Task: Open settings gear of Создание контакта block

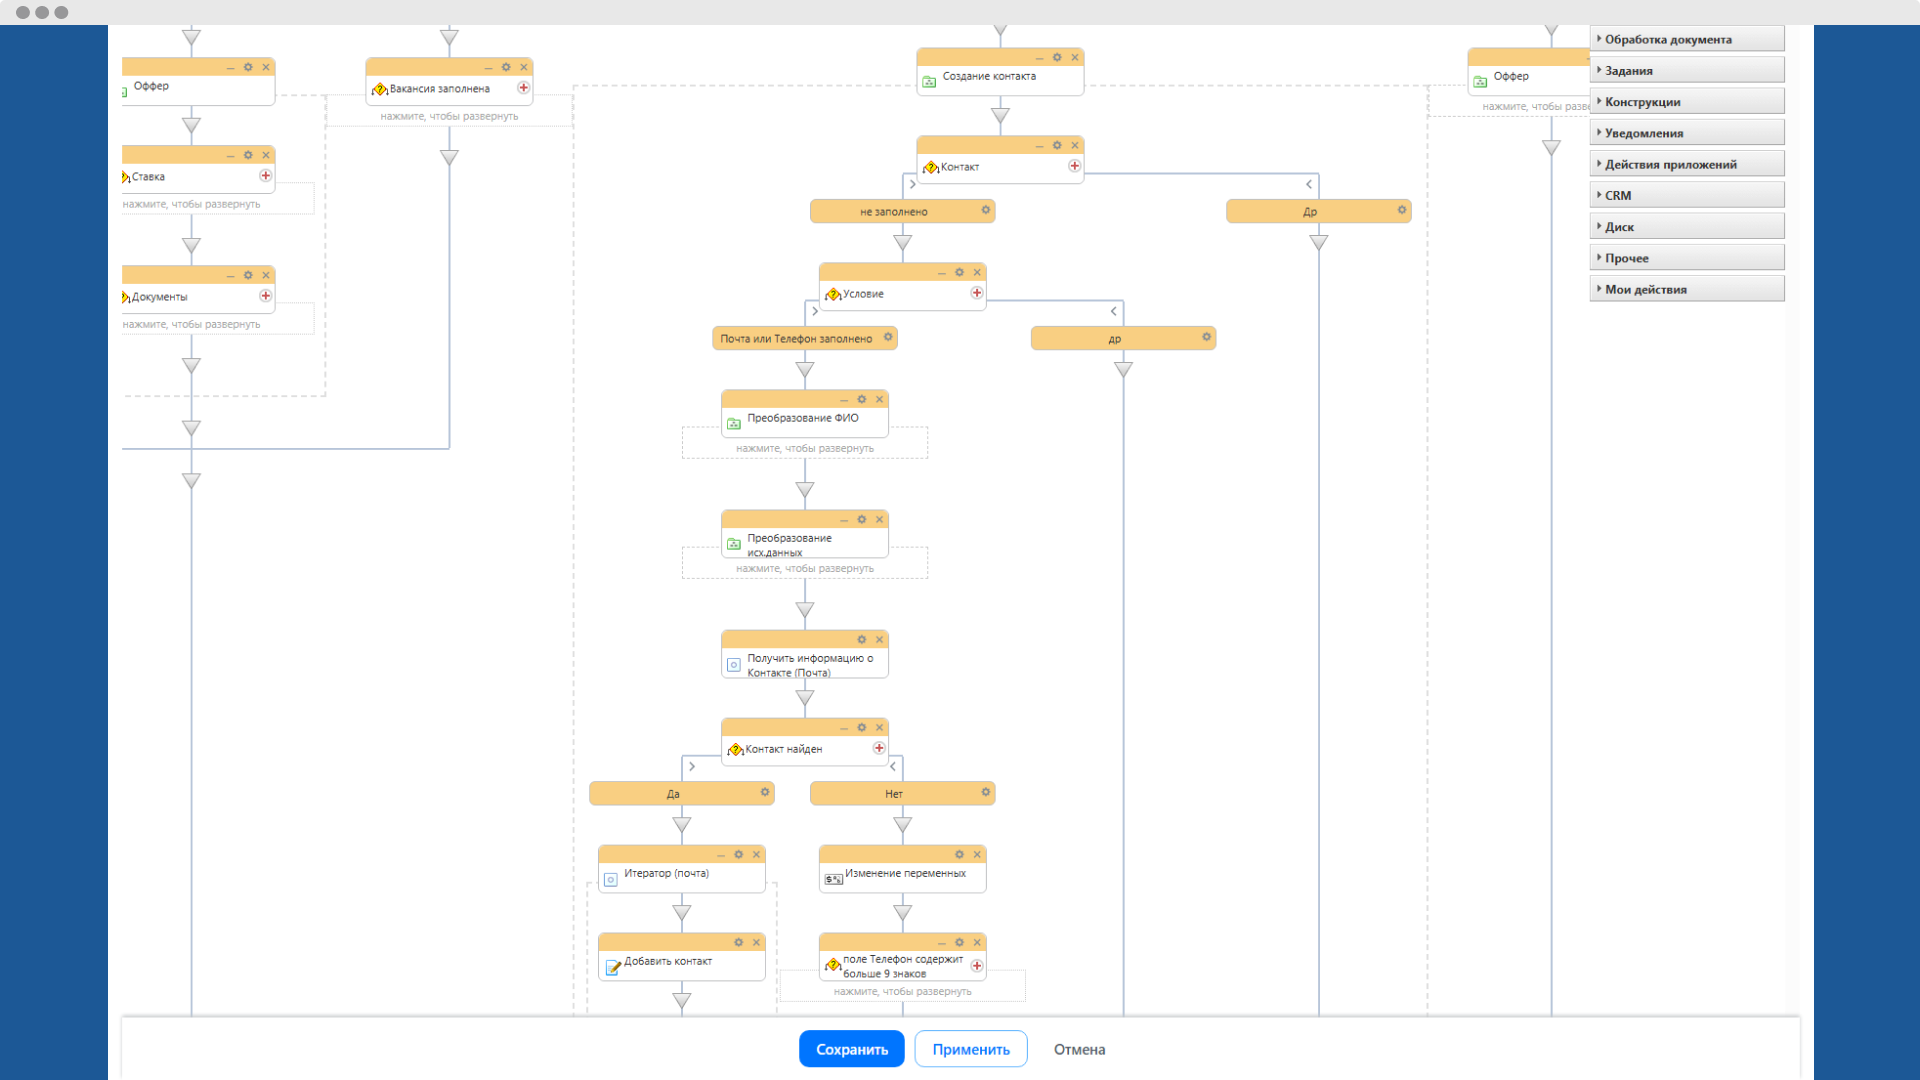Action: click(x=1057, y=57)
